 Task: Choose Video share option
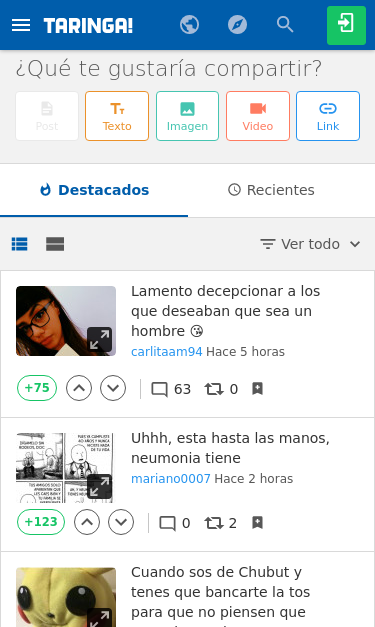point(258,116)
